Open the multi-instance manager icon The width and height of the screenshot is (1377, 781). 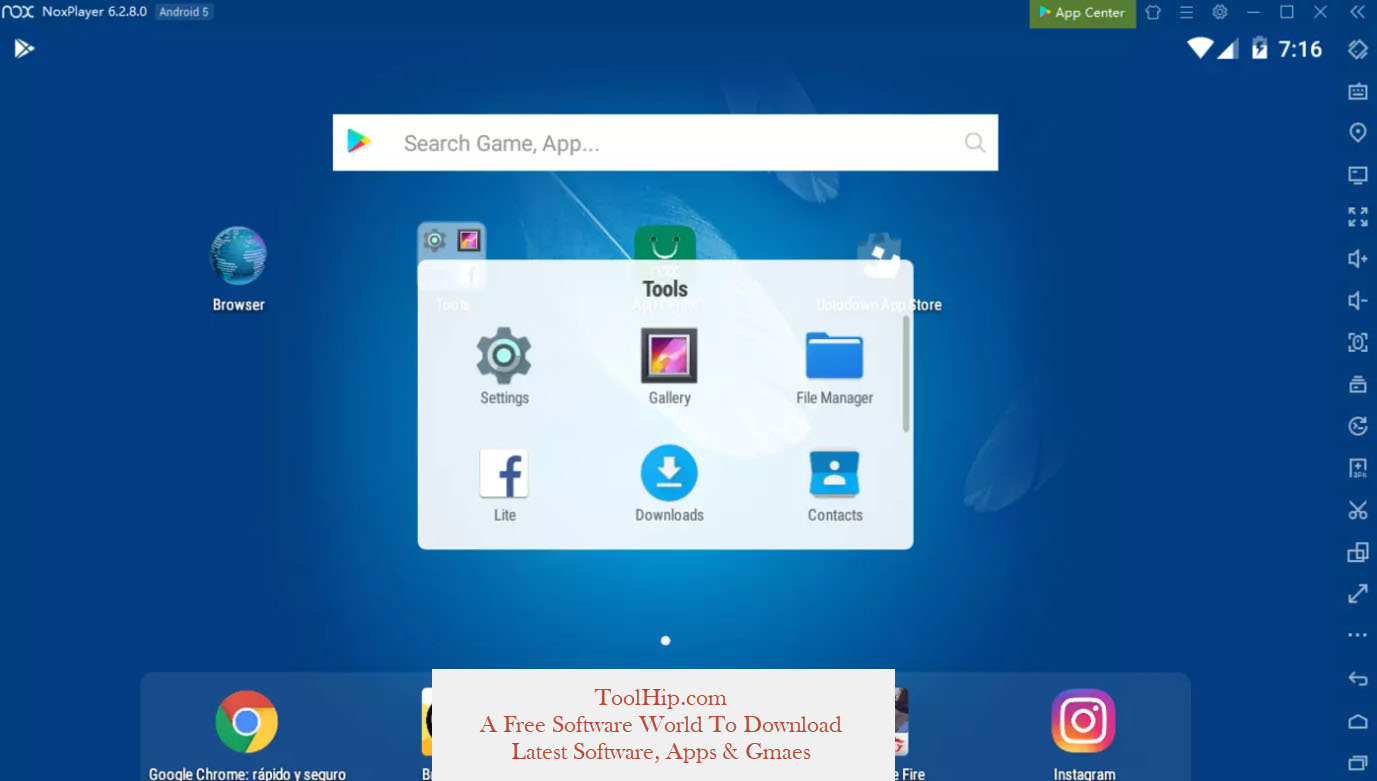tap(1357, 552)
